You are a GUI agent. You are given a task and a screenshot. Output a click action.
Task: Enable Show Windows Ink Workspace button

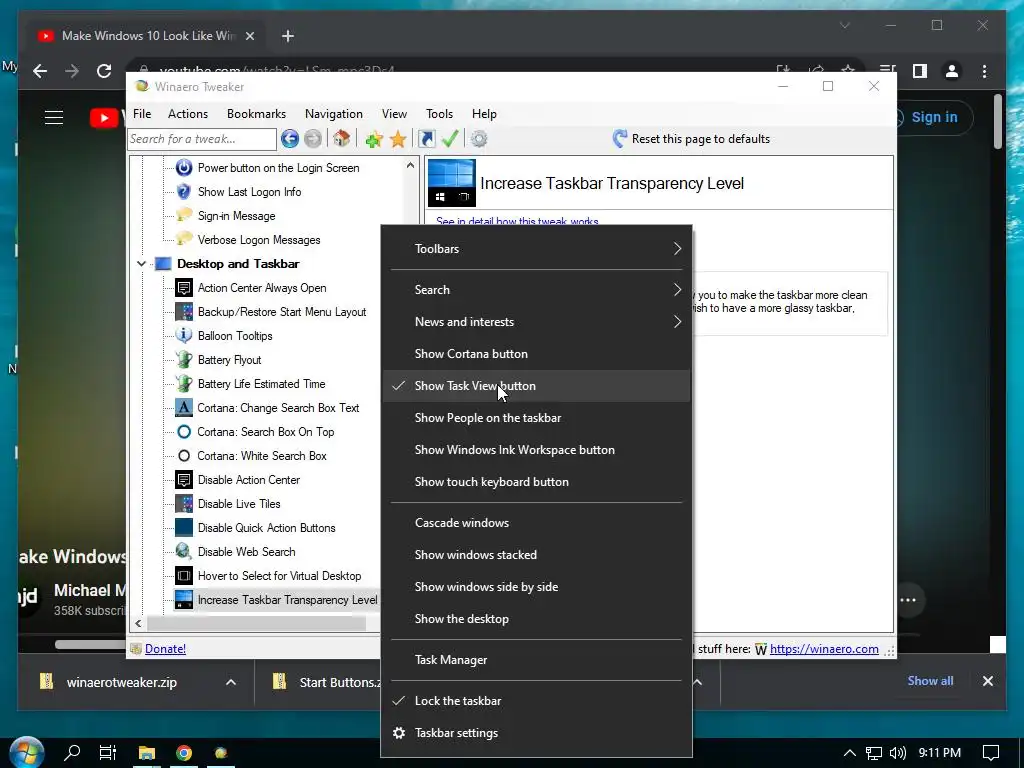pyautogui.click(x=536, y=450)
